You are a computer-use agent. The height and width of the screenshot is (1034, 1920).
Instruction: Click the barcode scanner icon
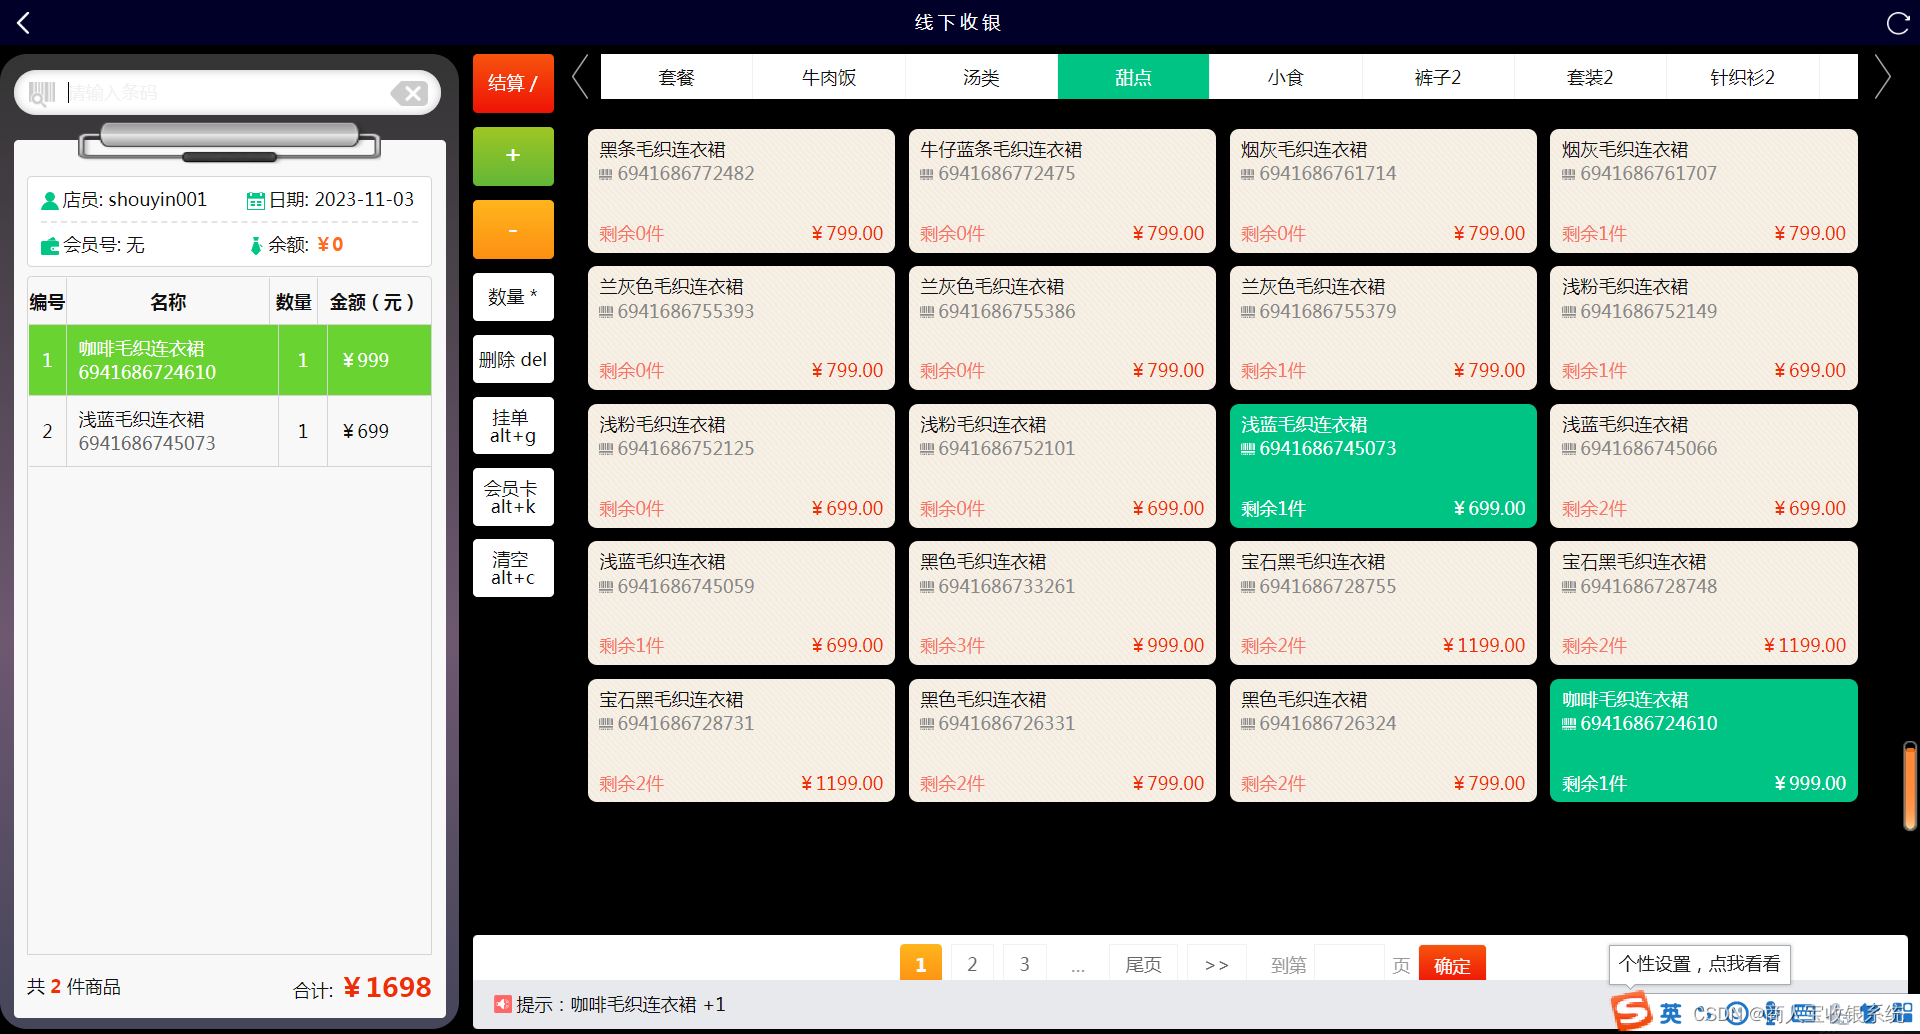(41, 93)
